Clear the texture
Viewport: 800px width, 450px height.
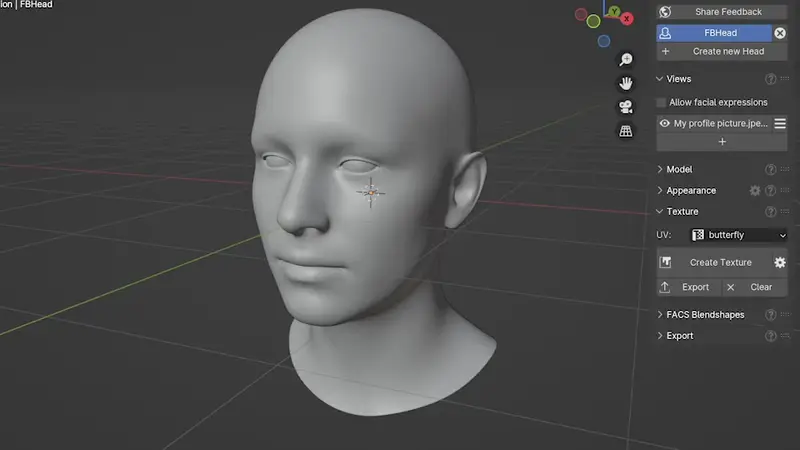tap(755, 287)
